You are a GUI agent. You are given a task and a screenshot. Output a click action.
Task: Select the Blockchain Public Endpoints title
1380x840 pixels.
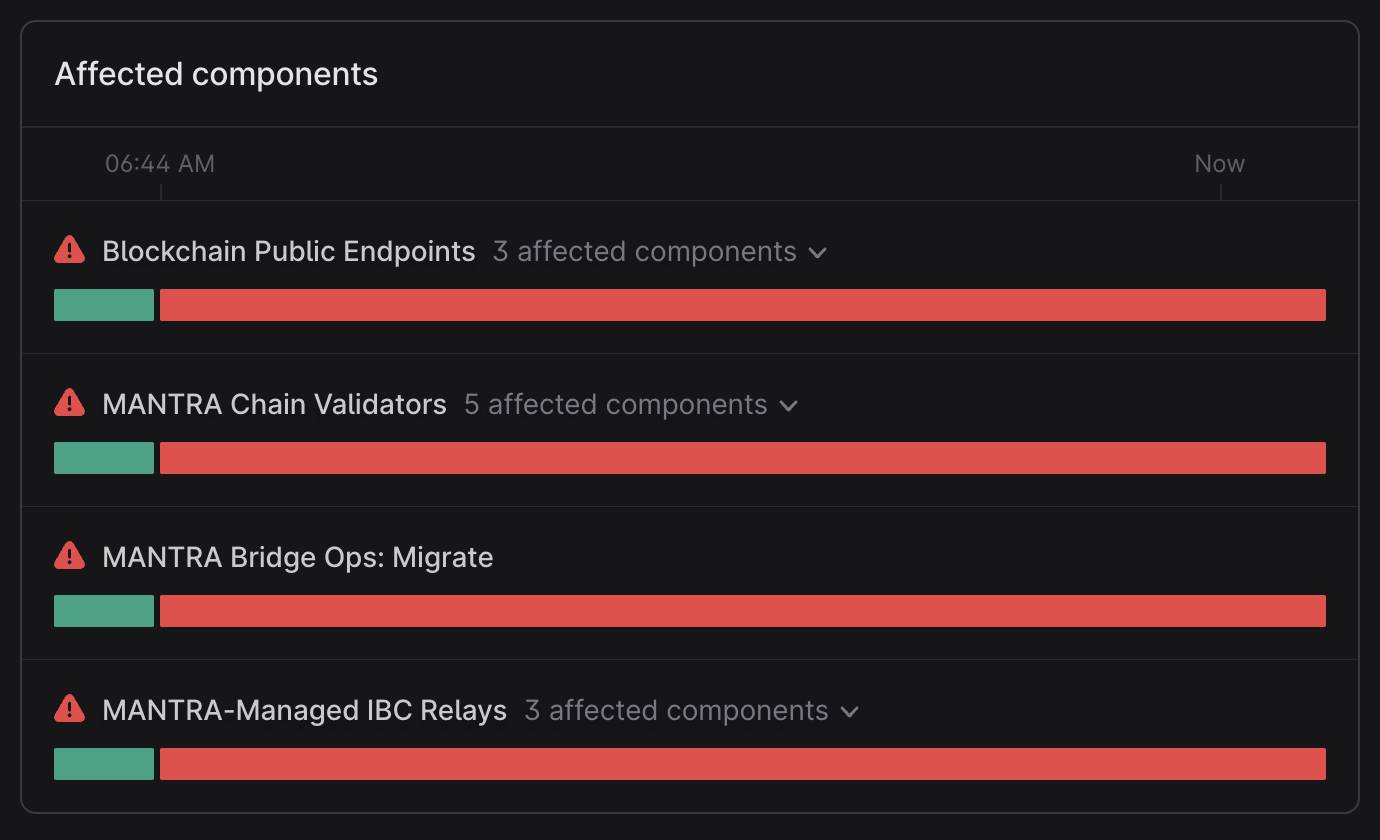(289, 251)
